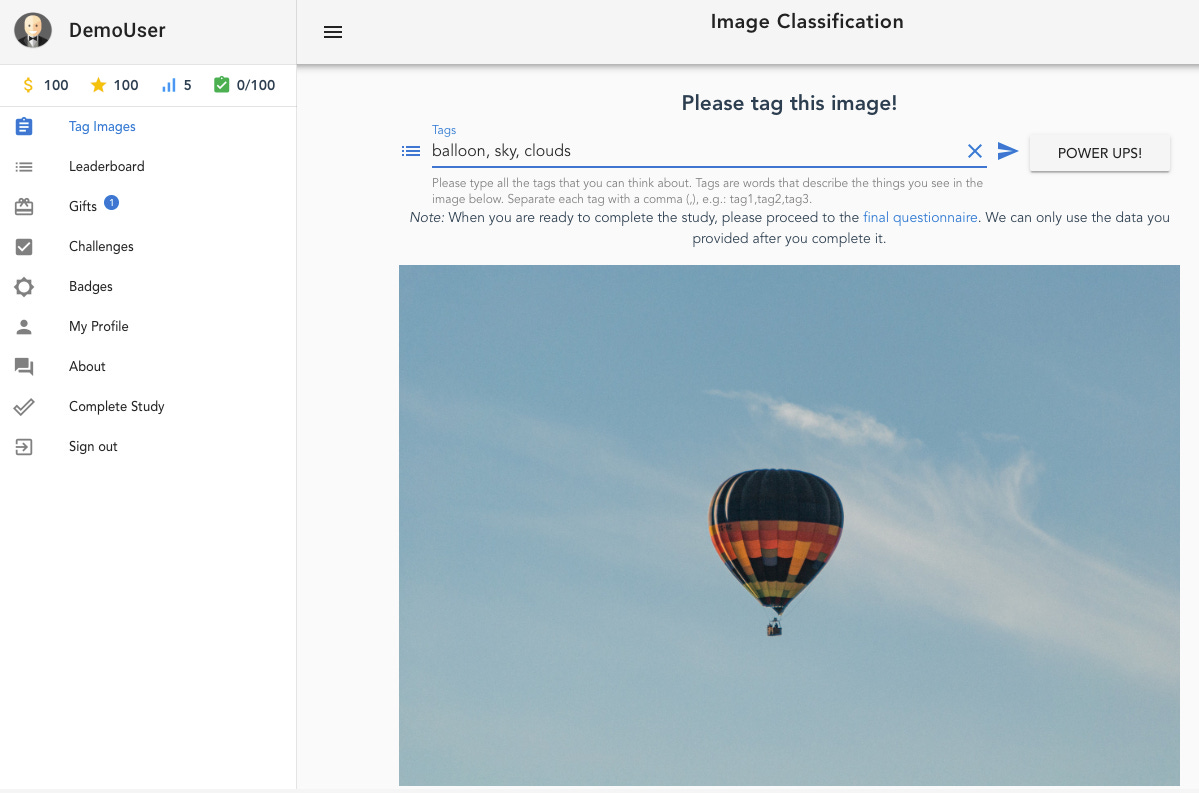Submit tags with the send arrow
The image size is (1199, 793).
[1008, 151]
